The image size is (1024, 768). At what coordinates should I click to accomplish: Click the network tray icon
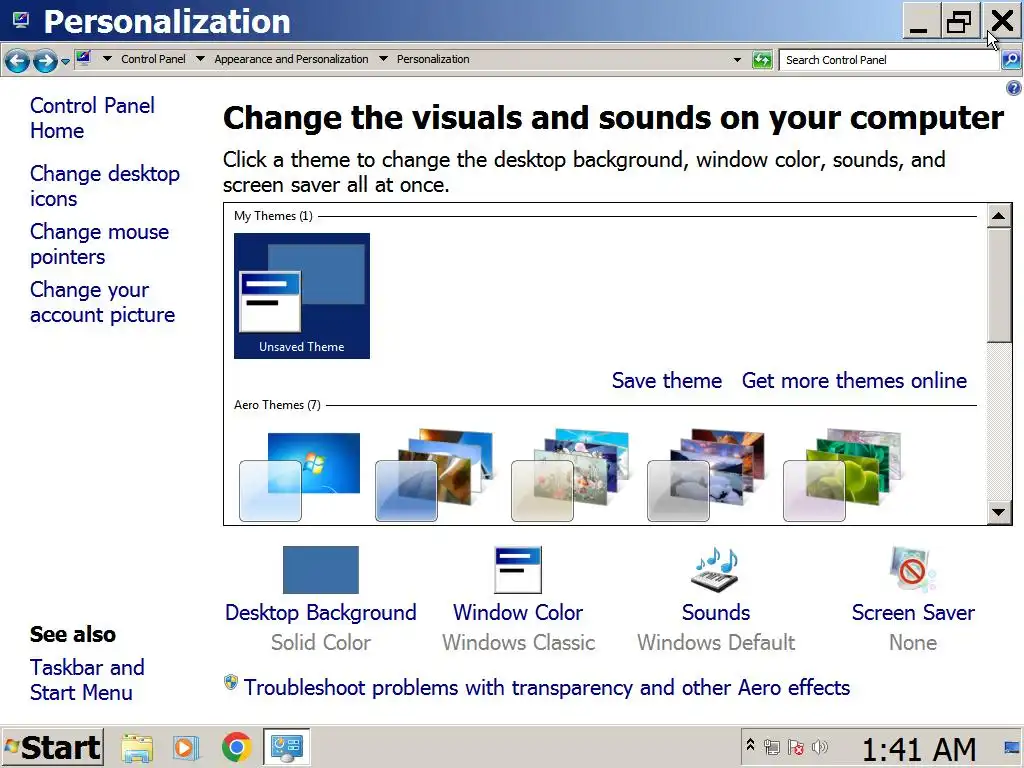(771, 747)
